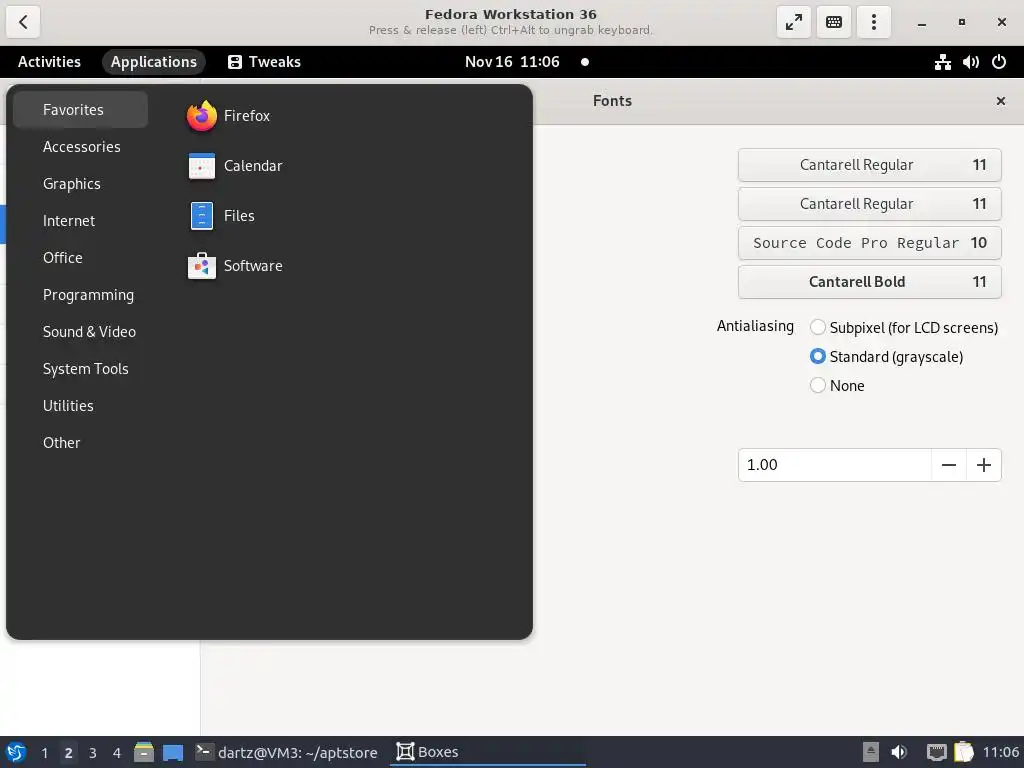Switch to workspace 1 in host taskbar
The width and height of the screenshot is (1024, 768).
pos(44,753)
